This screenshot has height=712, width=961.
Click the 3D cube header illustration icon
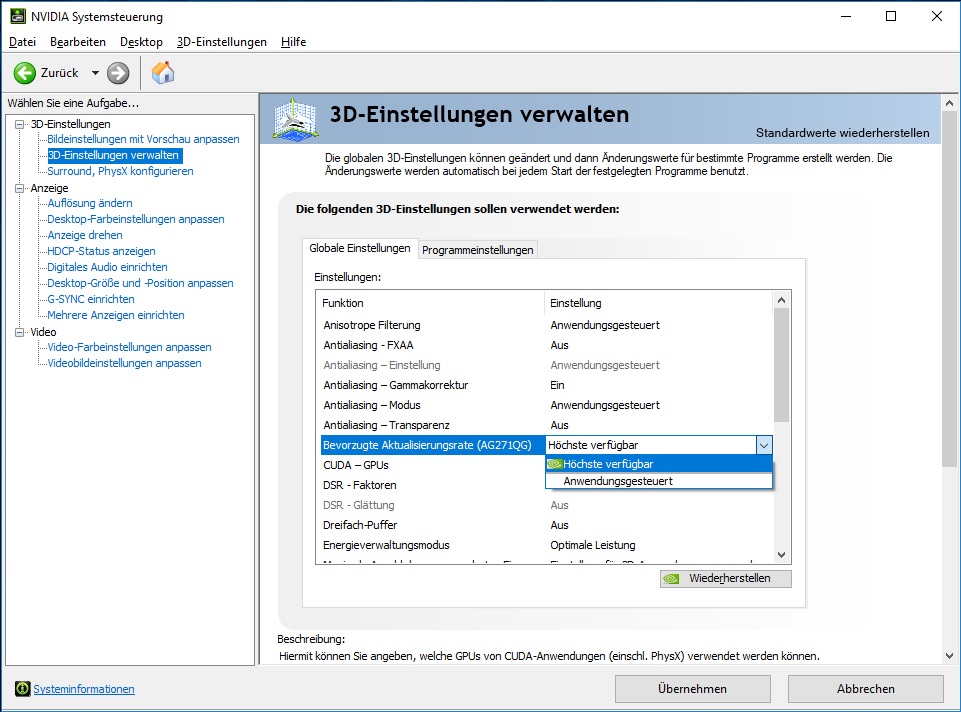click(295, 119)
